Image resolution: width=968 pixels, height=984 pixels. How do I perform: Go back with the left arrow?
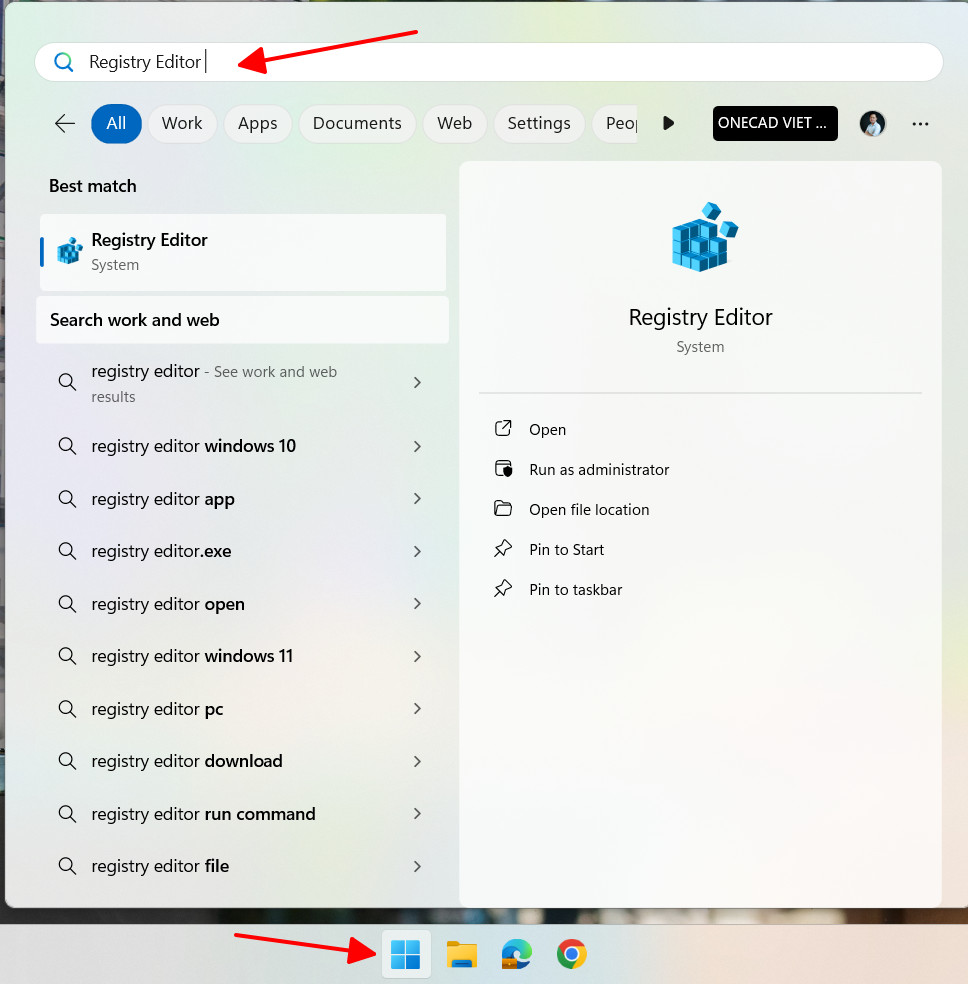(x=65, y=124)
